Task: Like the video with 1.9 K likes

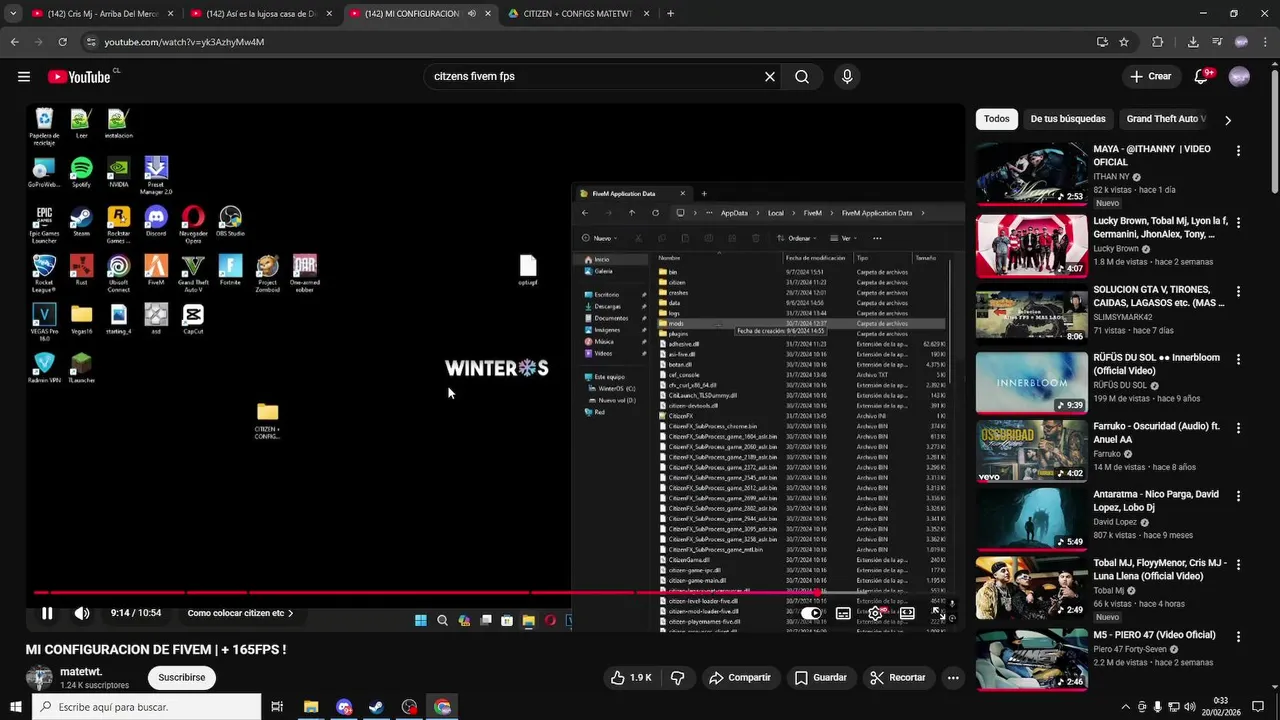Action: [x=631, y=677]
